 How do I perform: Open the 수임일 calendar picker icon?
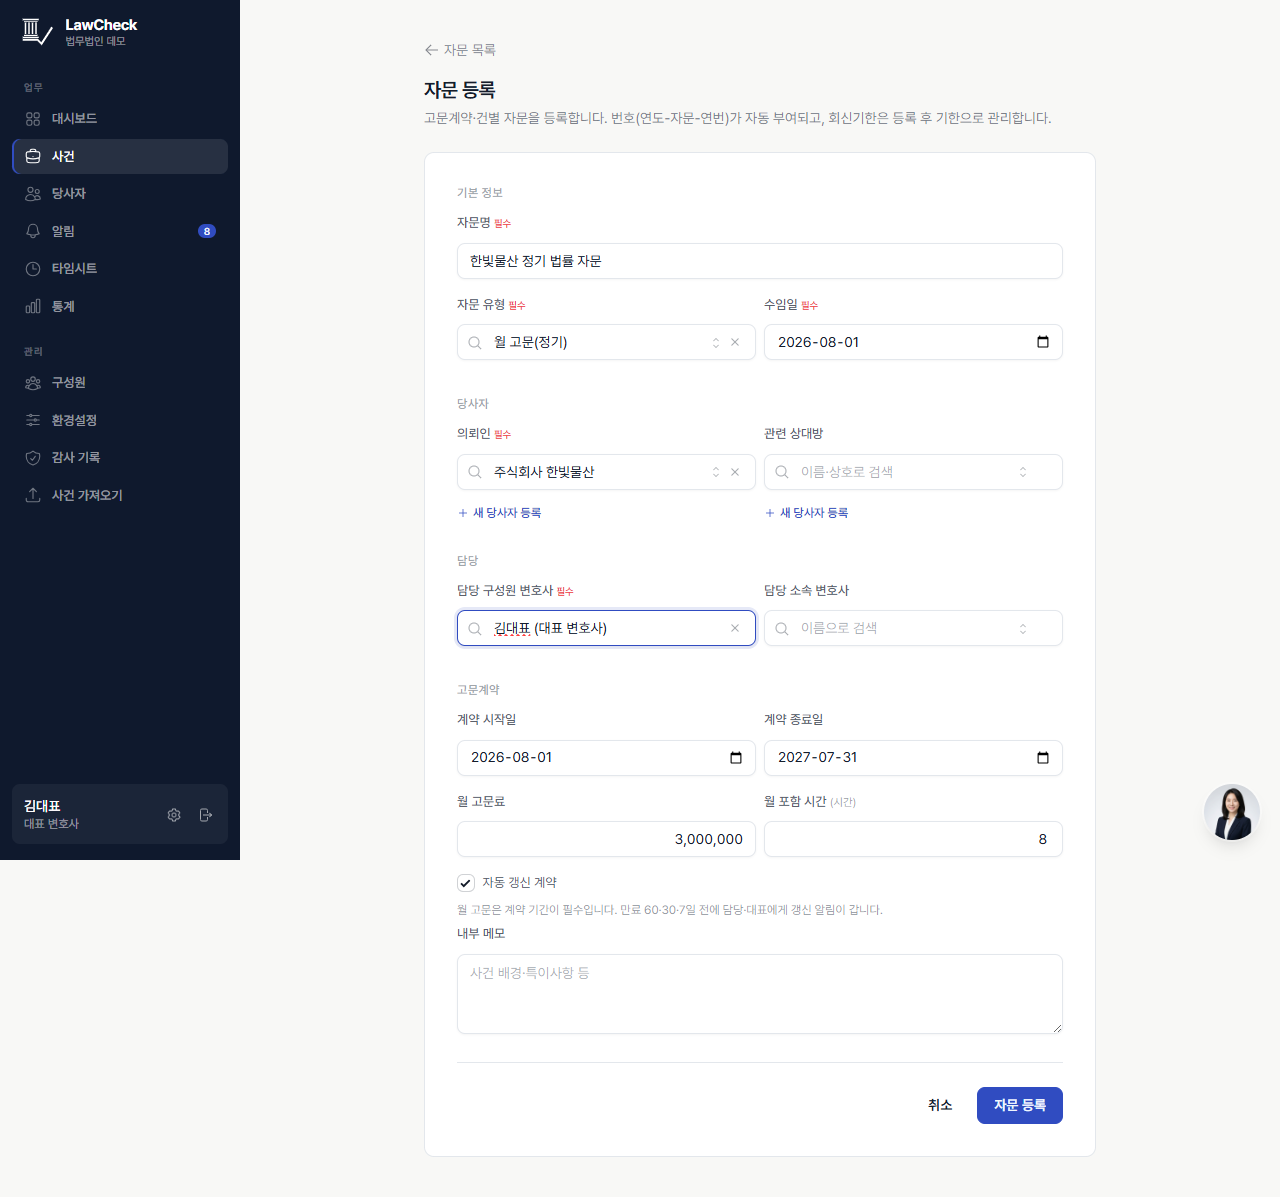point(1043,342)
